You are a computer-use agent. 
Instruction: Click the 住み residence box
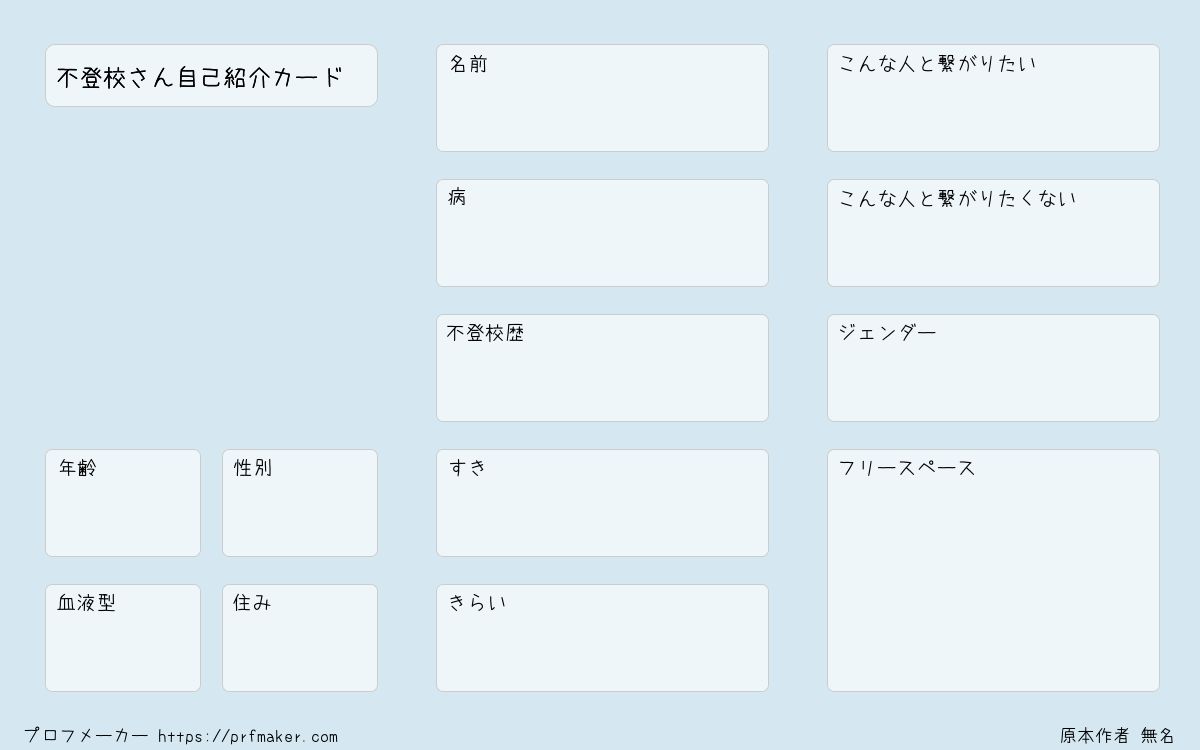pos(300,638)
